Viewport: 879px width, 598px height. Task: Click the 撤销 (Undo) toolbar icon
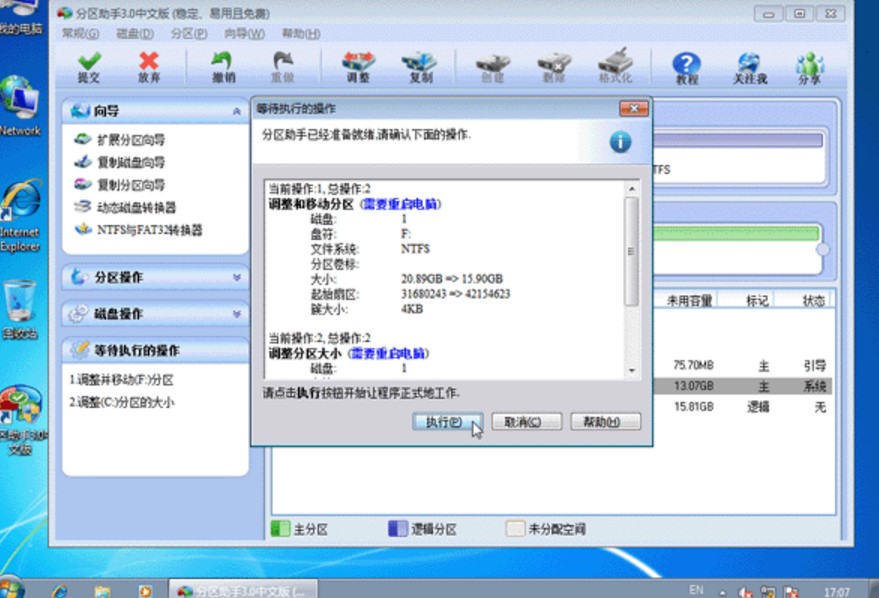click(x=223, y=67)
